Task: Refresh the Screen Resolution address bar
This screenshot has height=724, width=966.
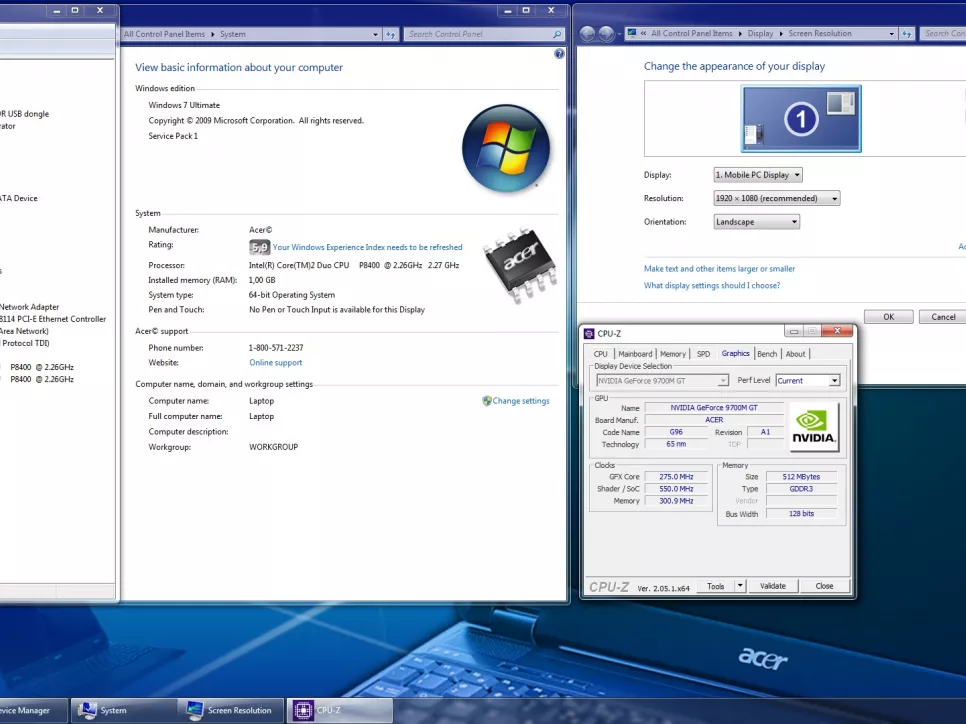Action: point(906,34)
